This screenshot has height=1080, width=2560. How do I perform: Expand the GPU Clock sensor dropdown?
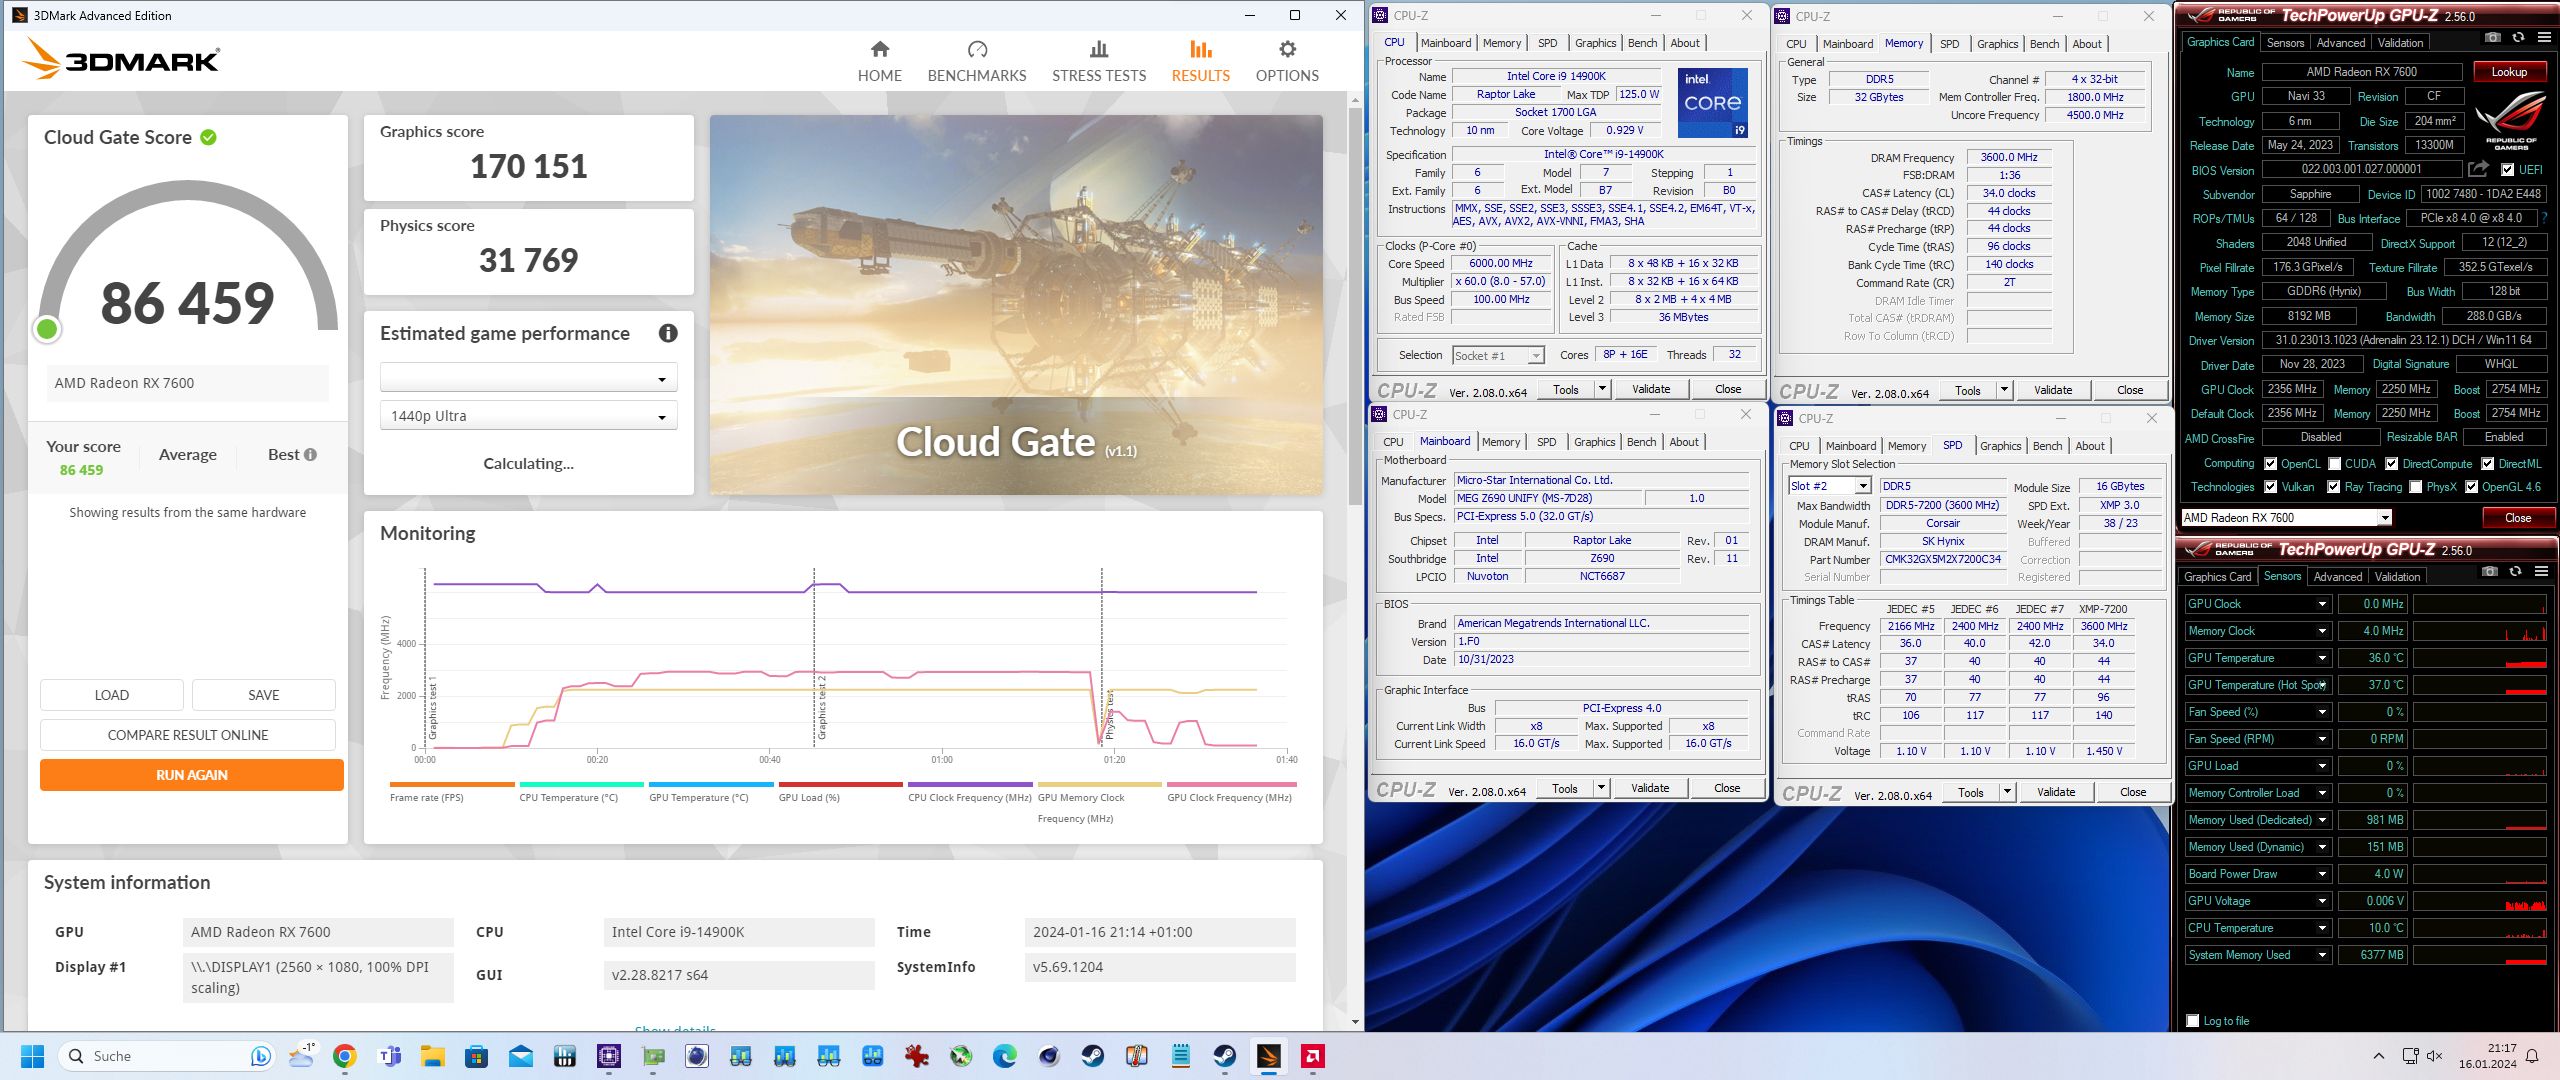point(2323,604)
